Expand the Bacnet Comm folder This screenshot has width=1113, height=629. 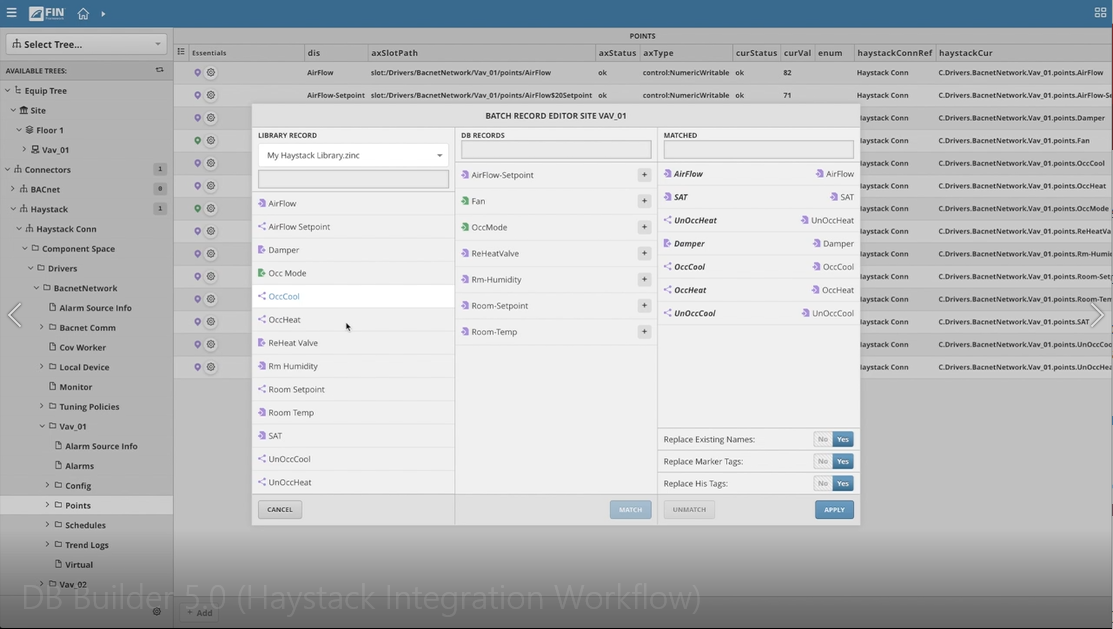42,327
